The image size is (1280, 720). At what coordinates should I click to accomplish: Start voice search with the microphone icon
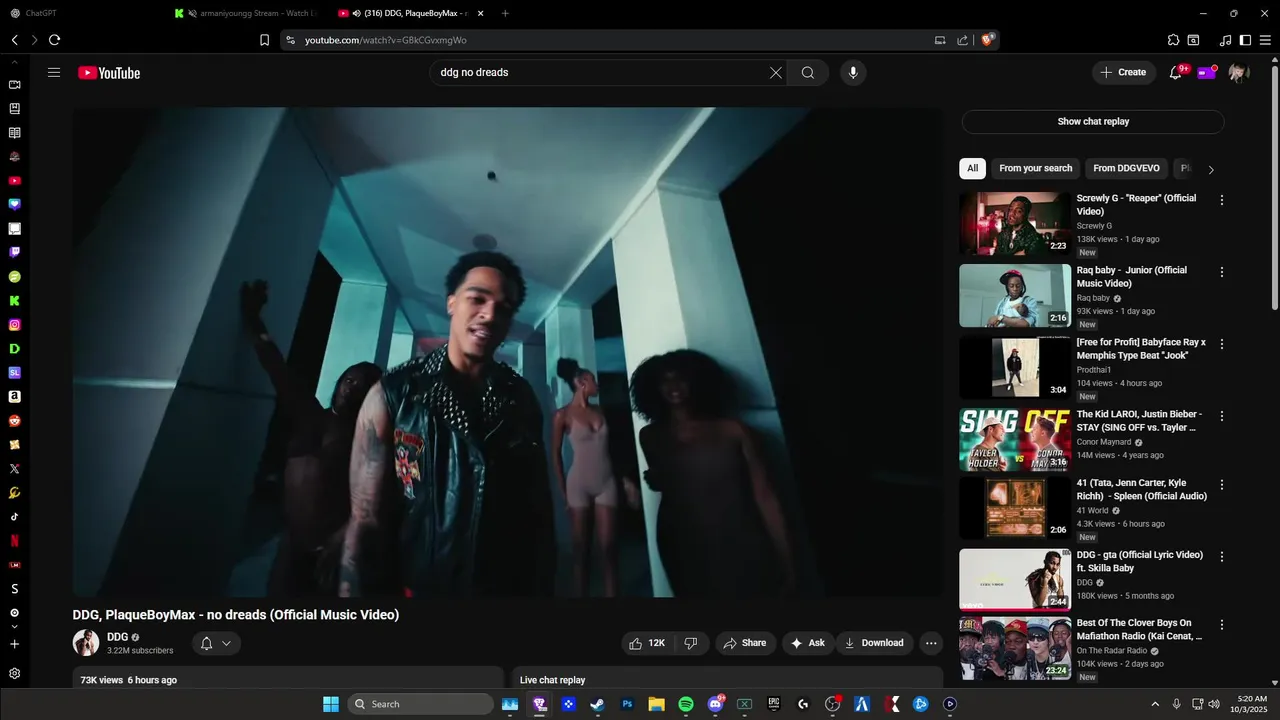[x=853, y=72]
